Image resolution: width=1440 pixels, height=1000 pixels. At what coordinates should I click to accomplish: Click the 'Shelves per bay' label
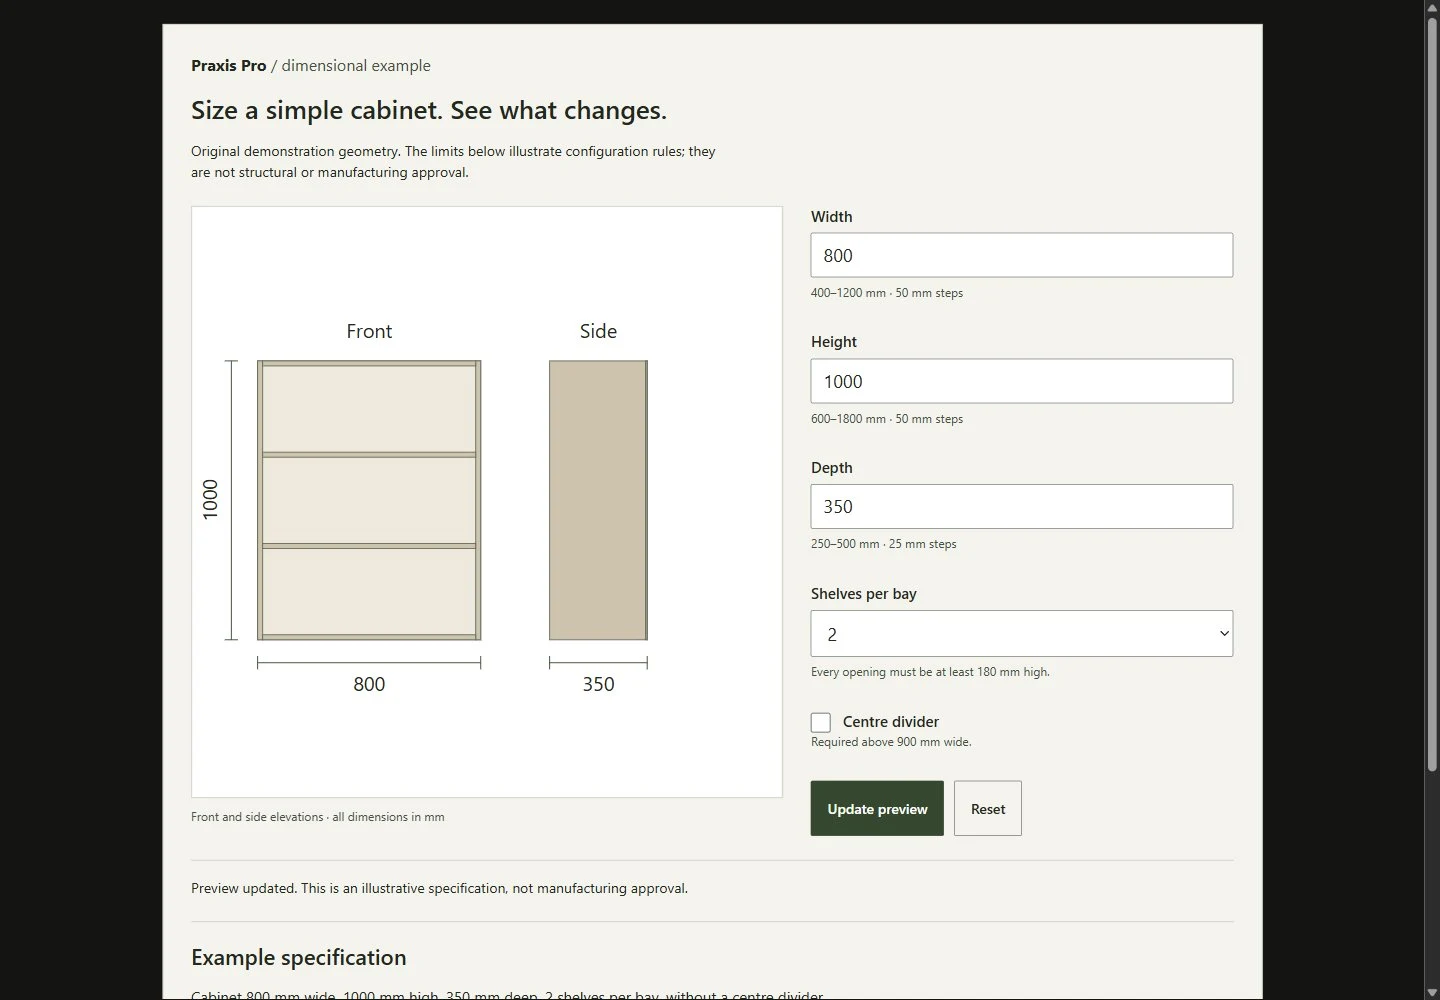864,593
